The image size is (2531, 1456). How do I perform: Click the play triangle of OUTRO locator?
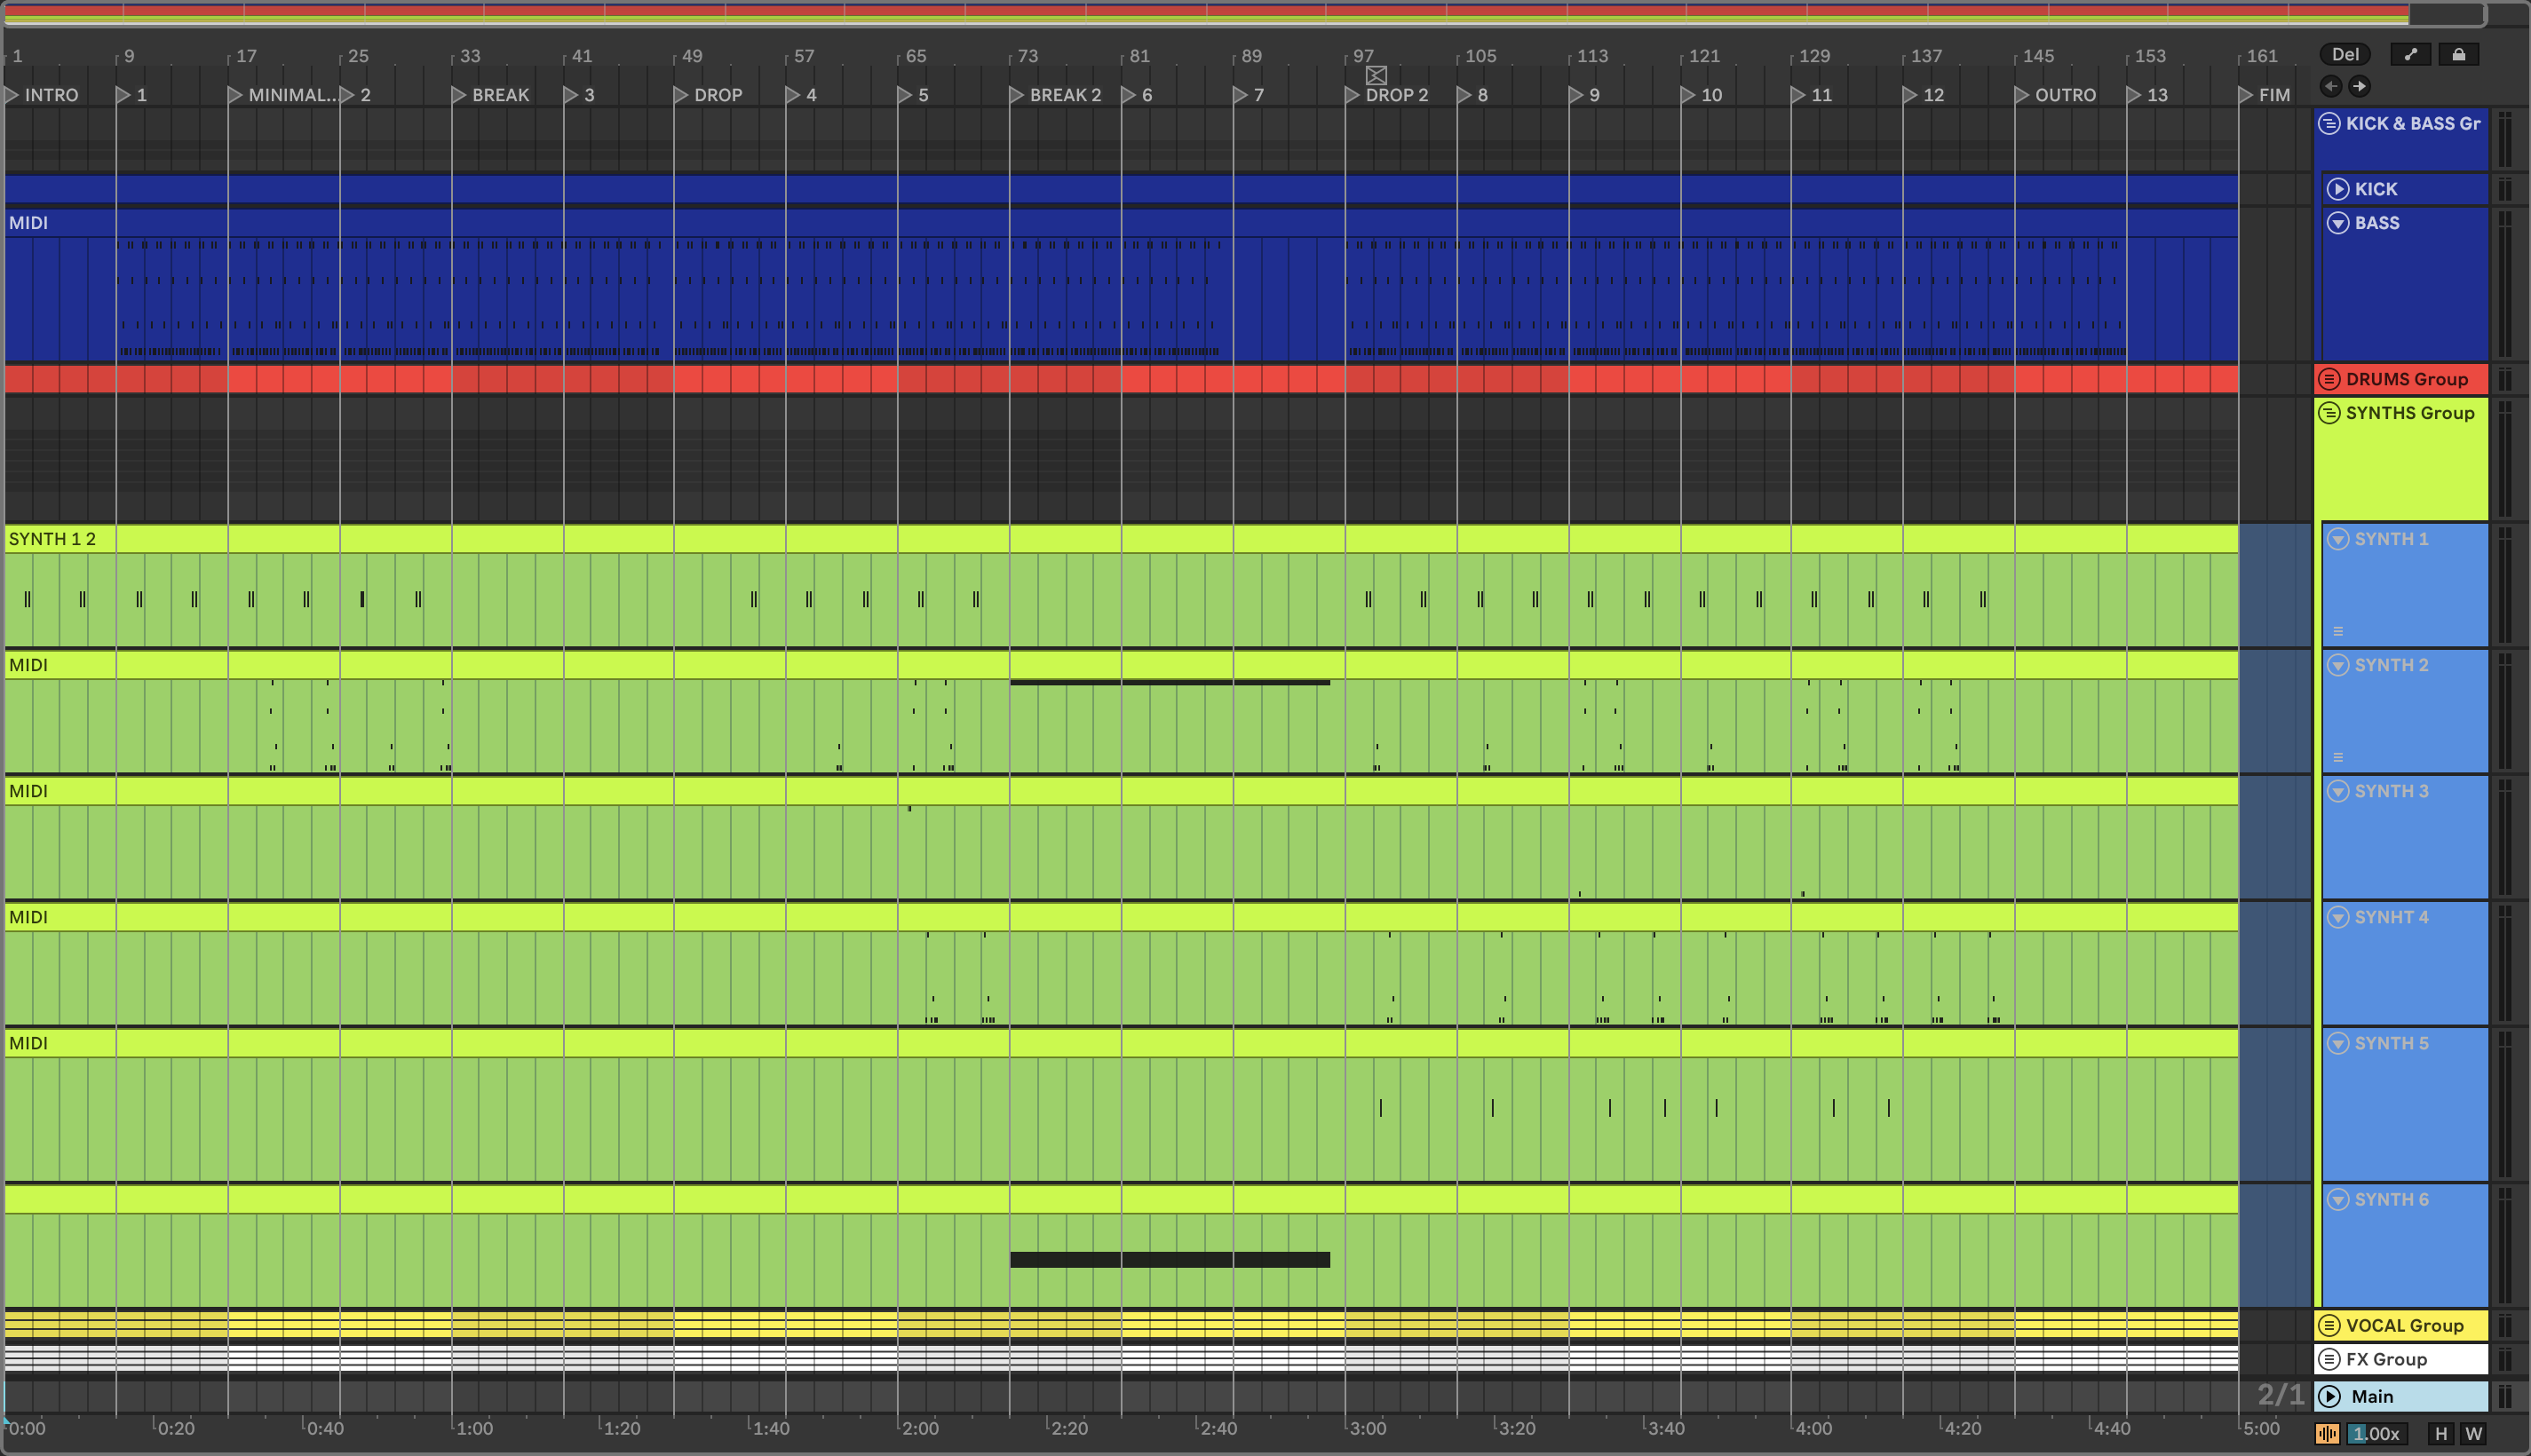click(x=2022, y=95)
